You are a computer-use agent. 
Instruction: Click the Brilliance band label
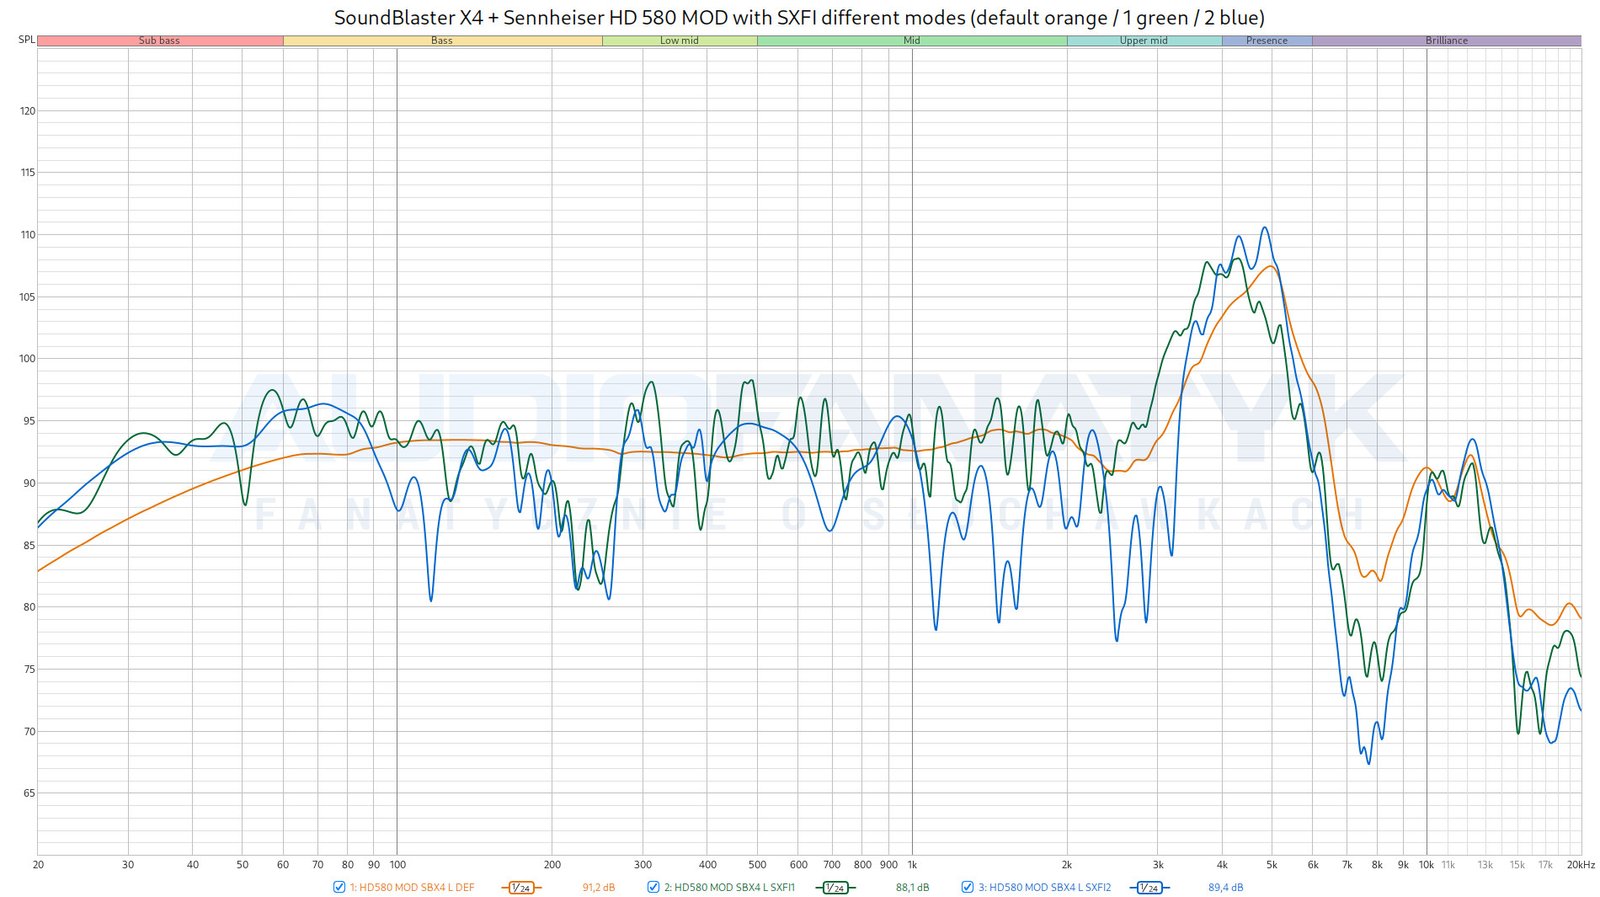click(x=1447, y=41)
